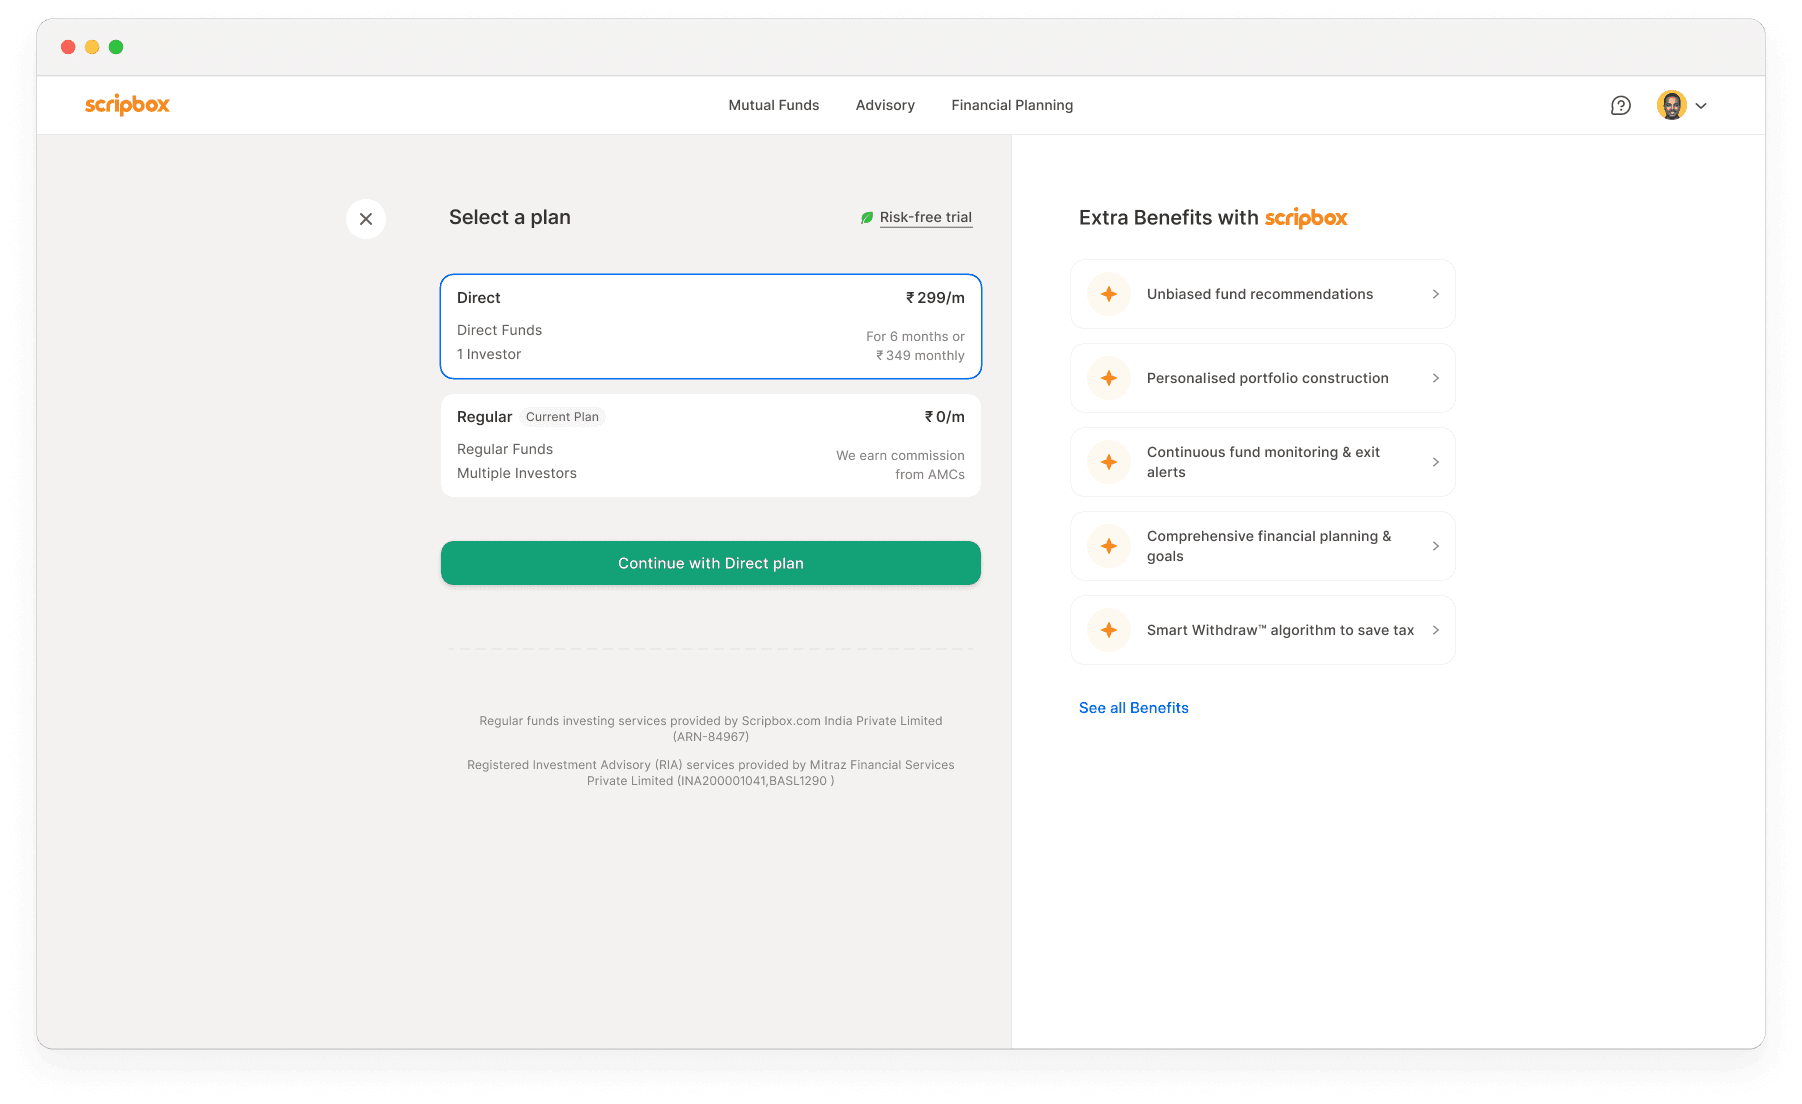1802x1104 pixels.
Task: Click the green macOS zoom window button
Action: (116, 47)
